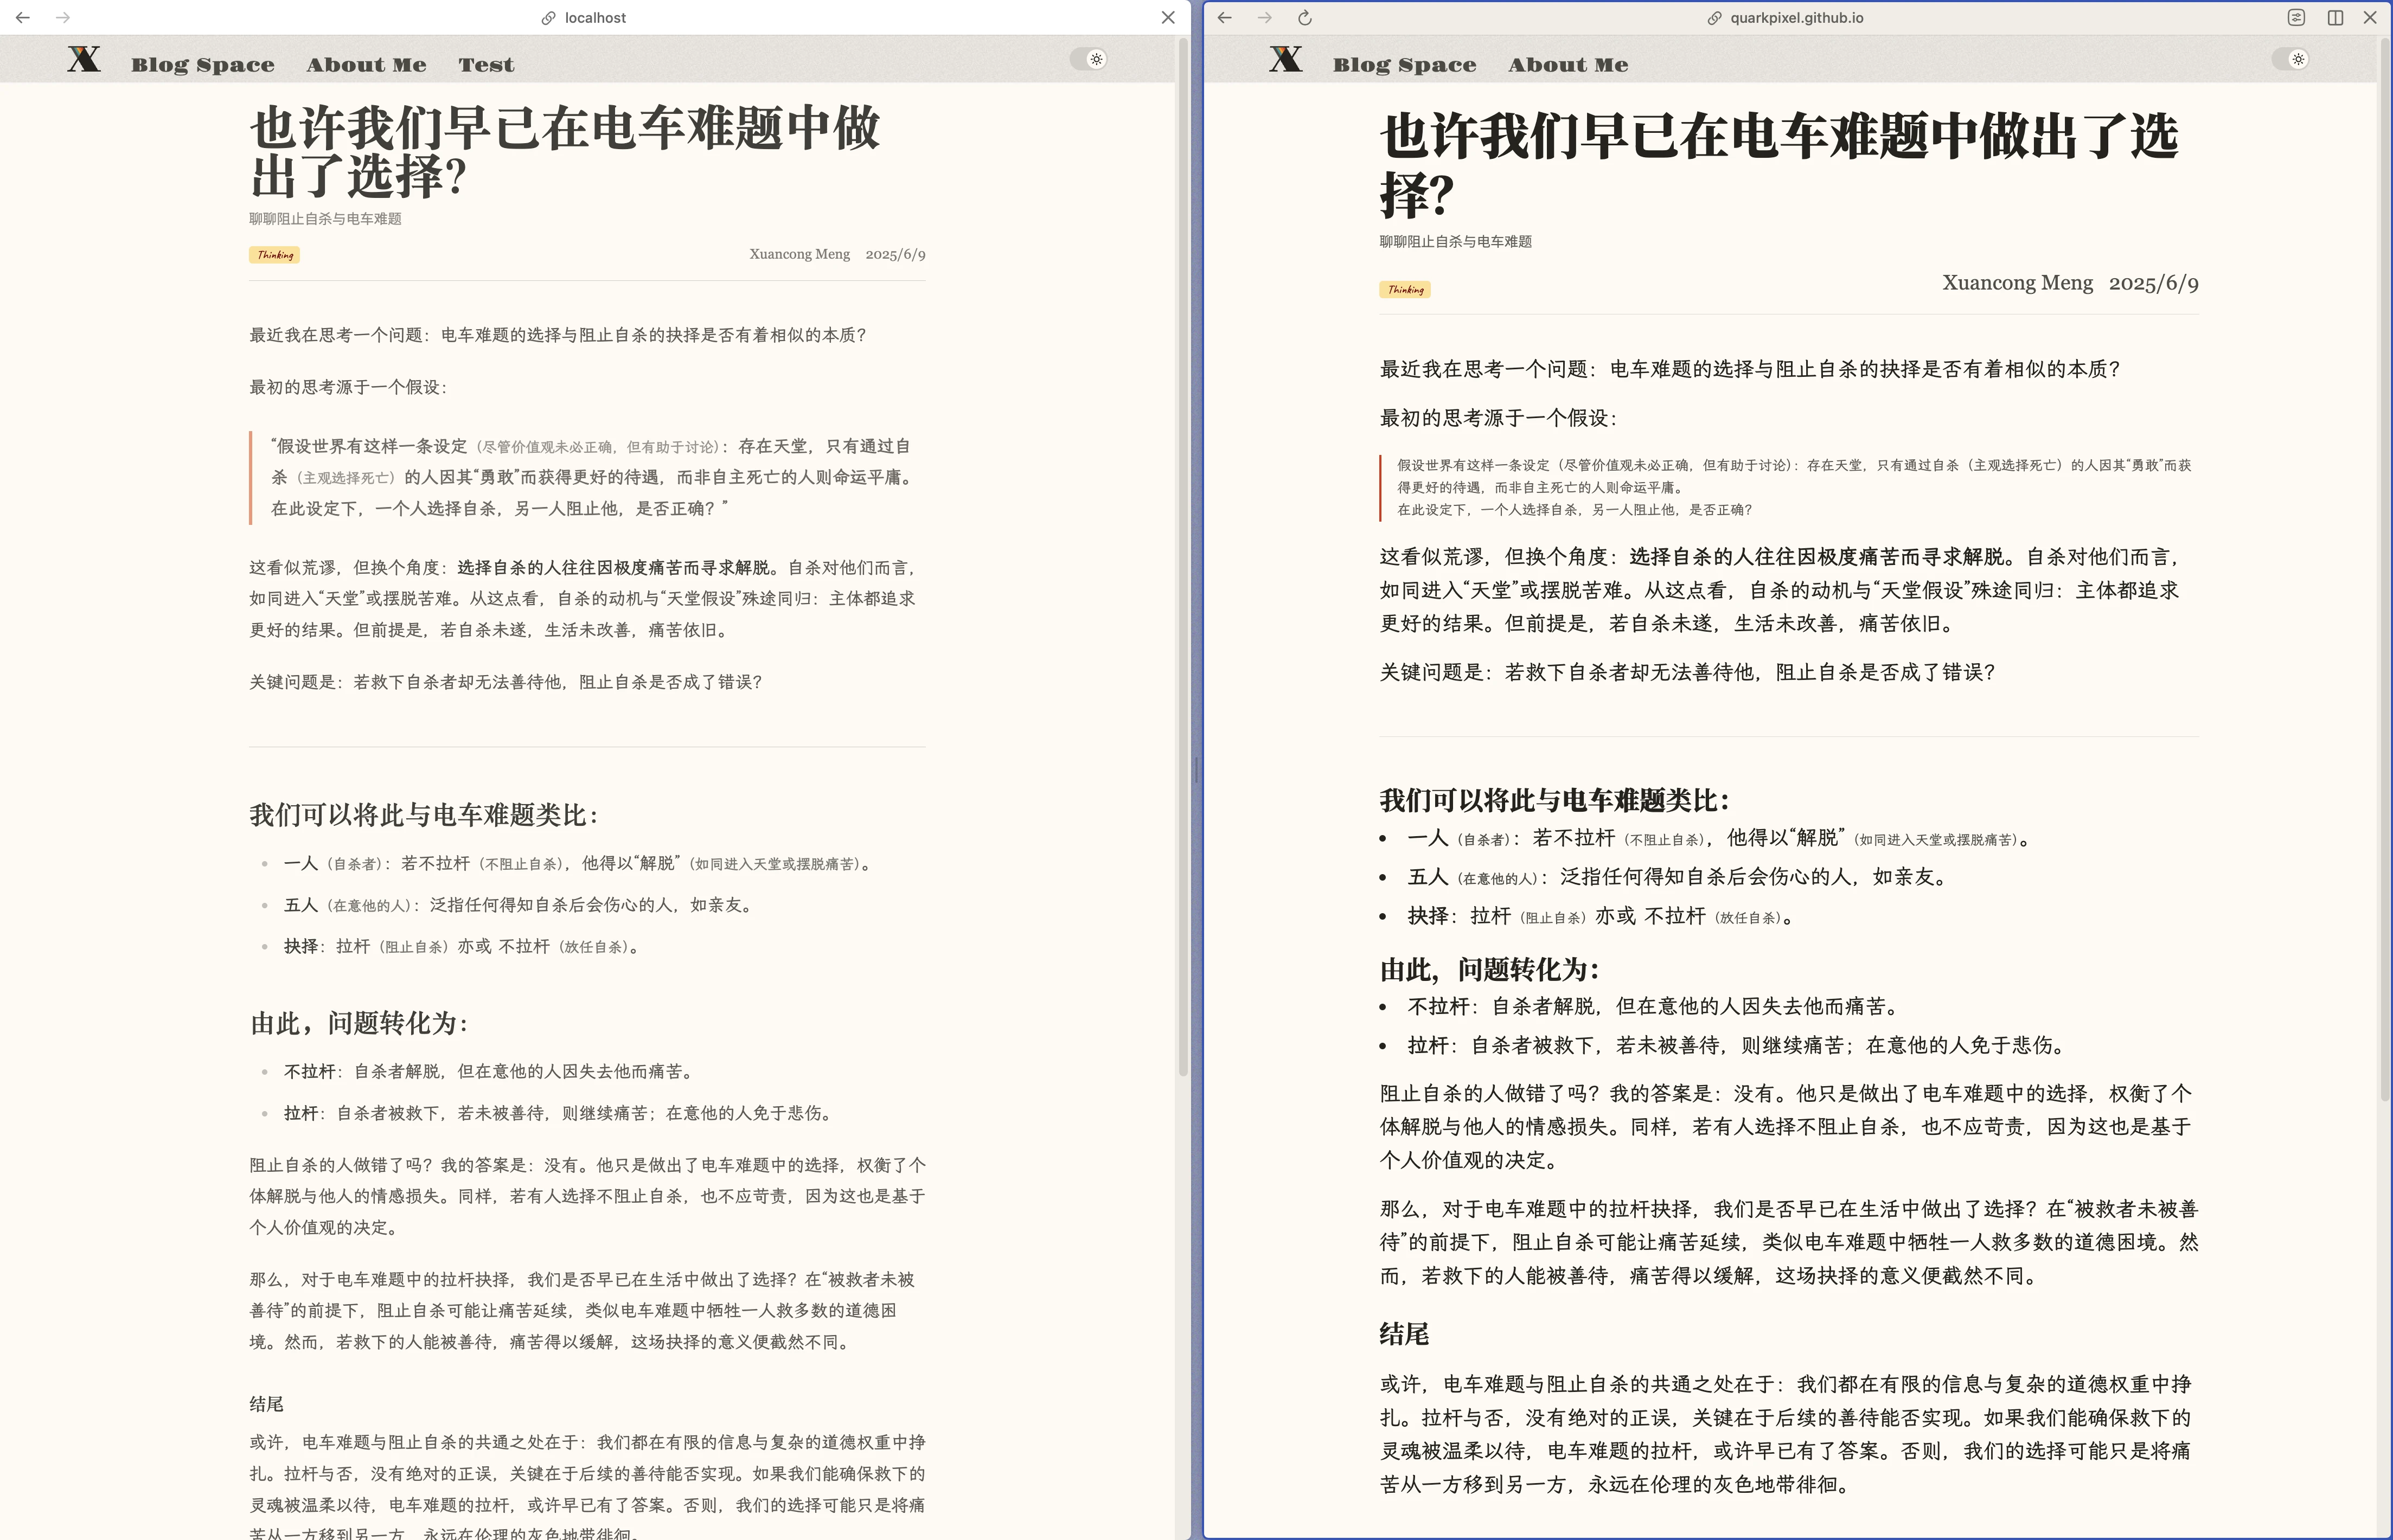2393x1540 pixels.
Task: Toggle the theme switch on the github.io page
Action: [2291, 59]
